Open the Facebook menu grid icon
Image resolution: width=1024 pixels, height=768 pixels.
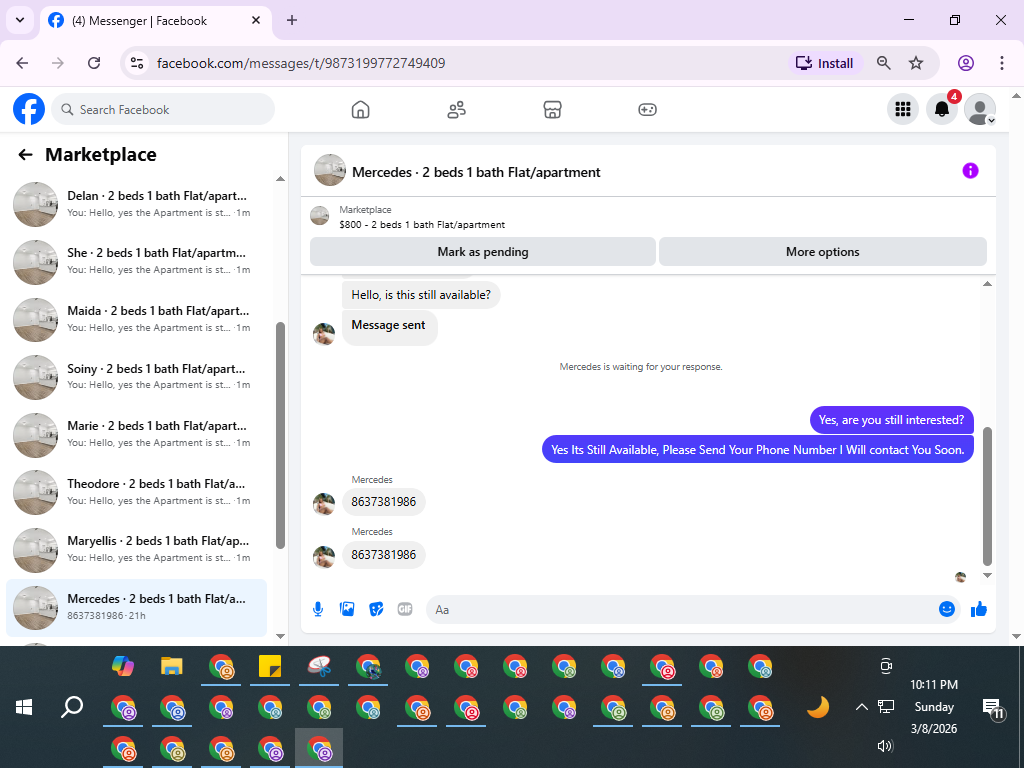pos(903,109)
